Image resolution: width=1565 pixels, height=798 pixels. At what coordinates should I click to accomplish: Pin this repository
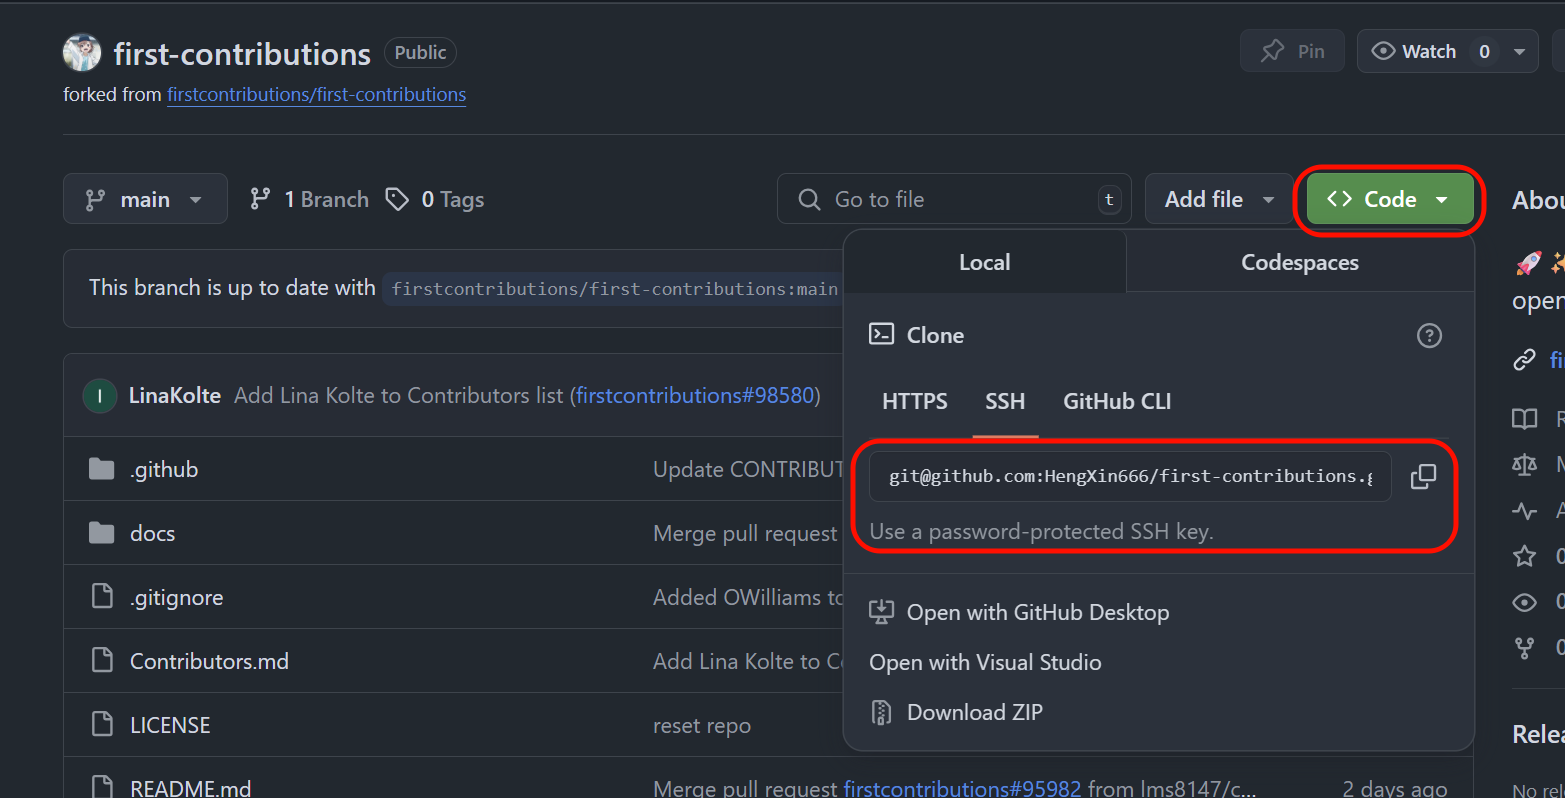(x=1292, y=52)
